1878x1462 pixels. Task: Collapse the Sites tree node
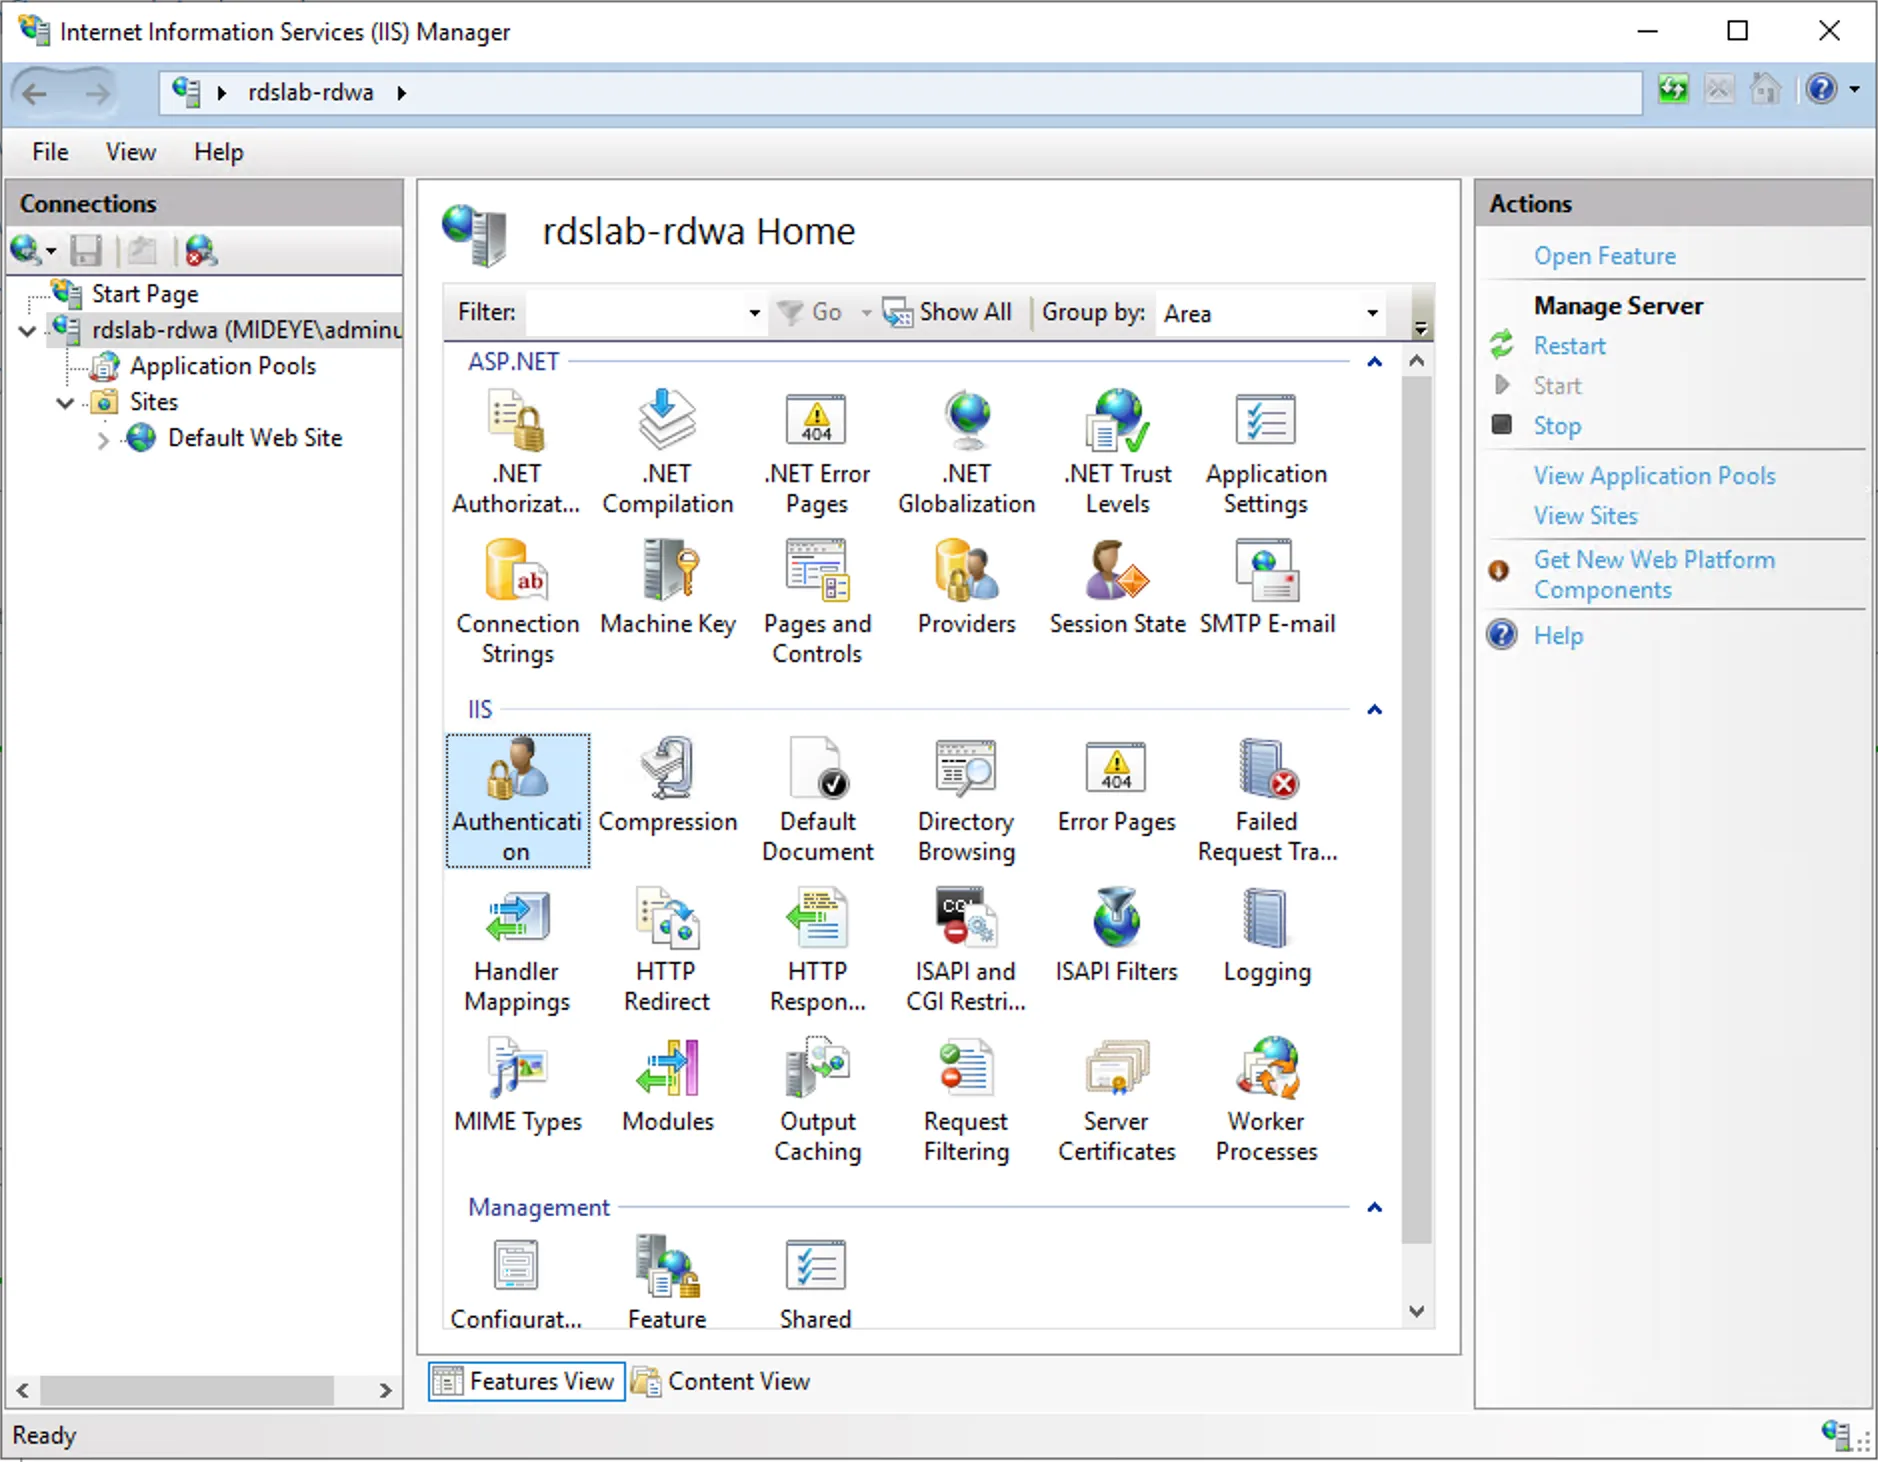click(x=65, y=402)
